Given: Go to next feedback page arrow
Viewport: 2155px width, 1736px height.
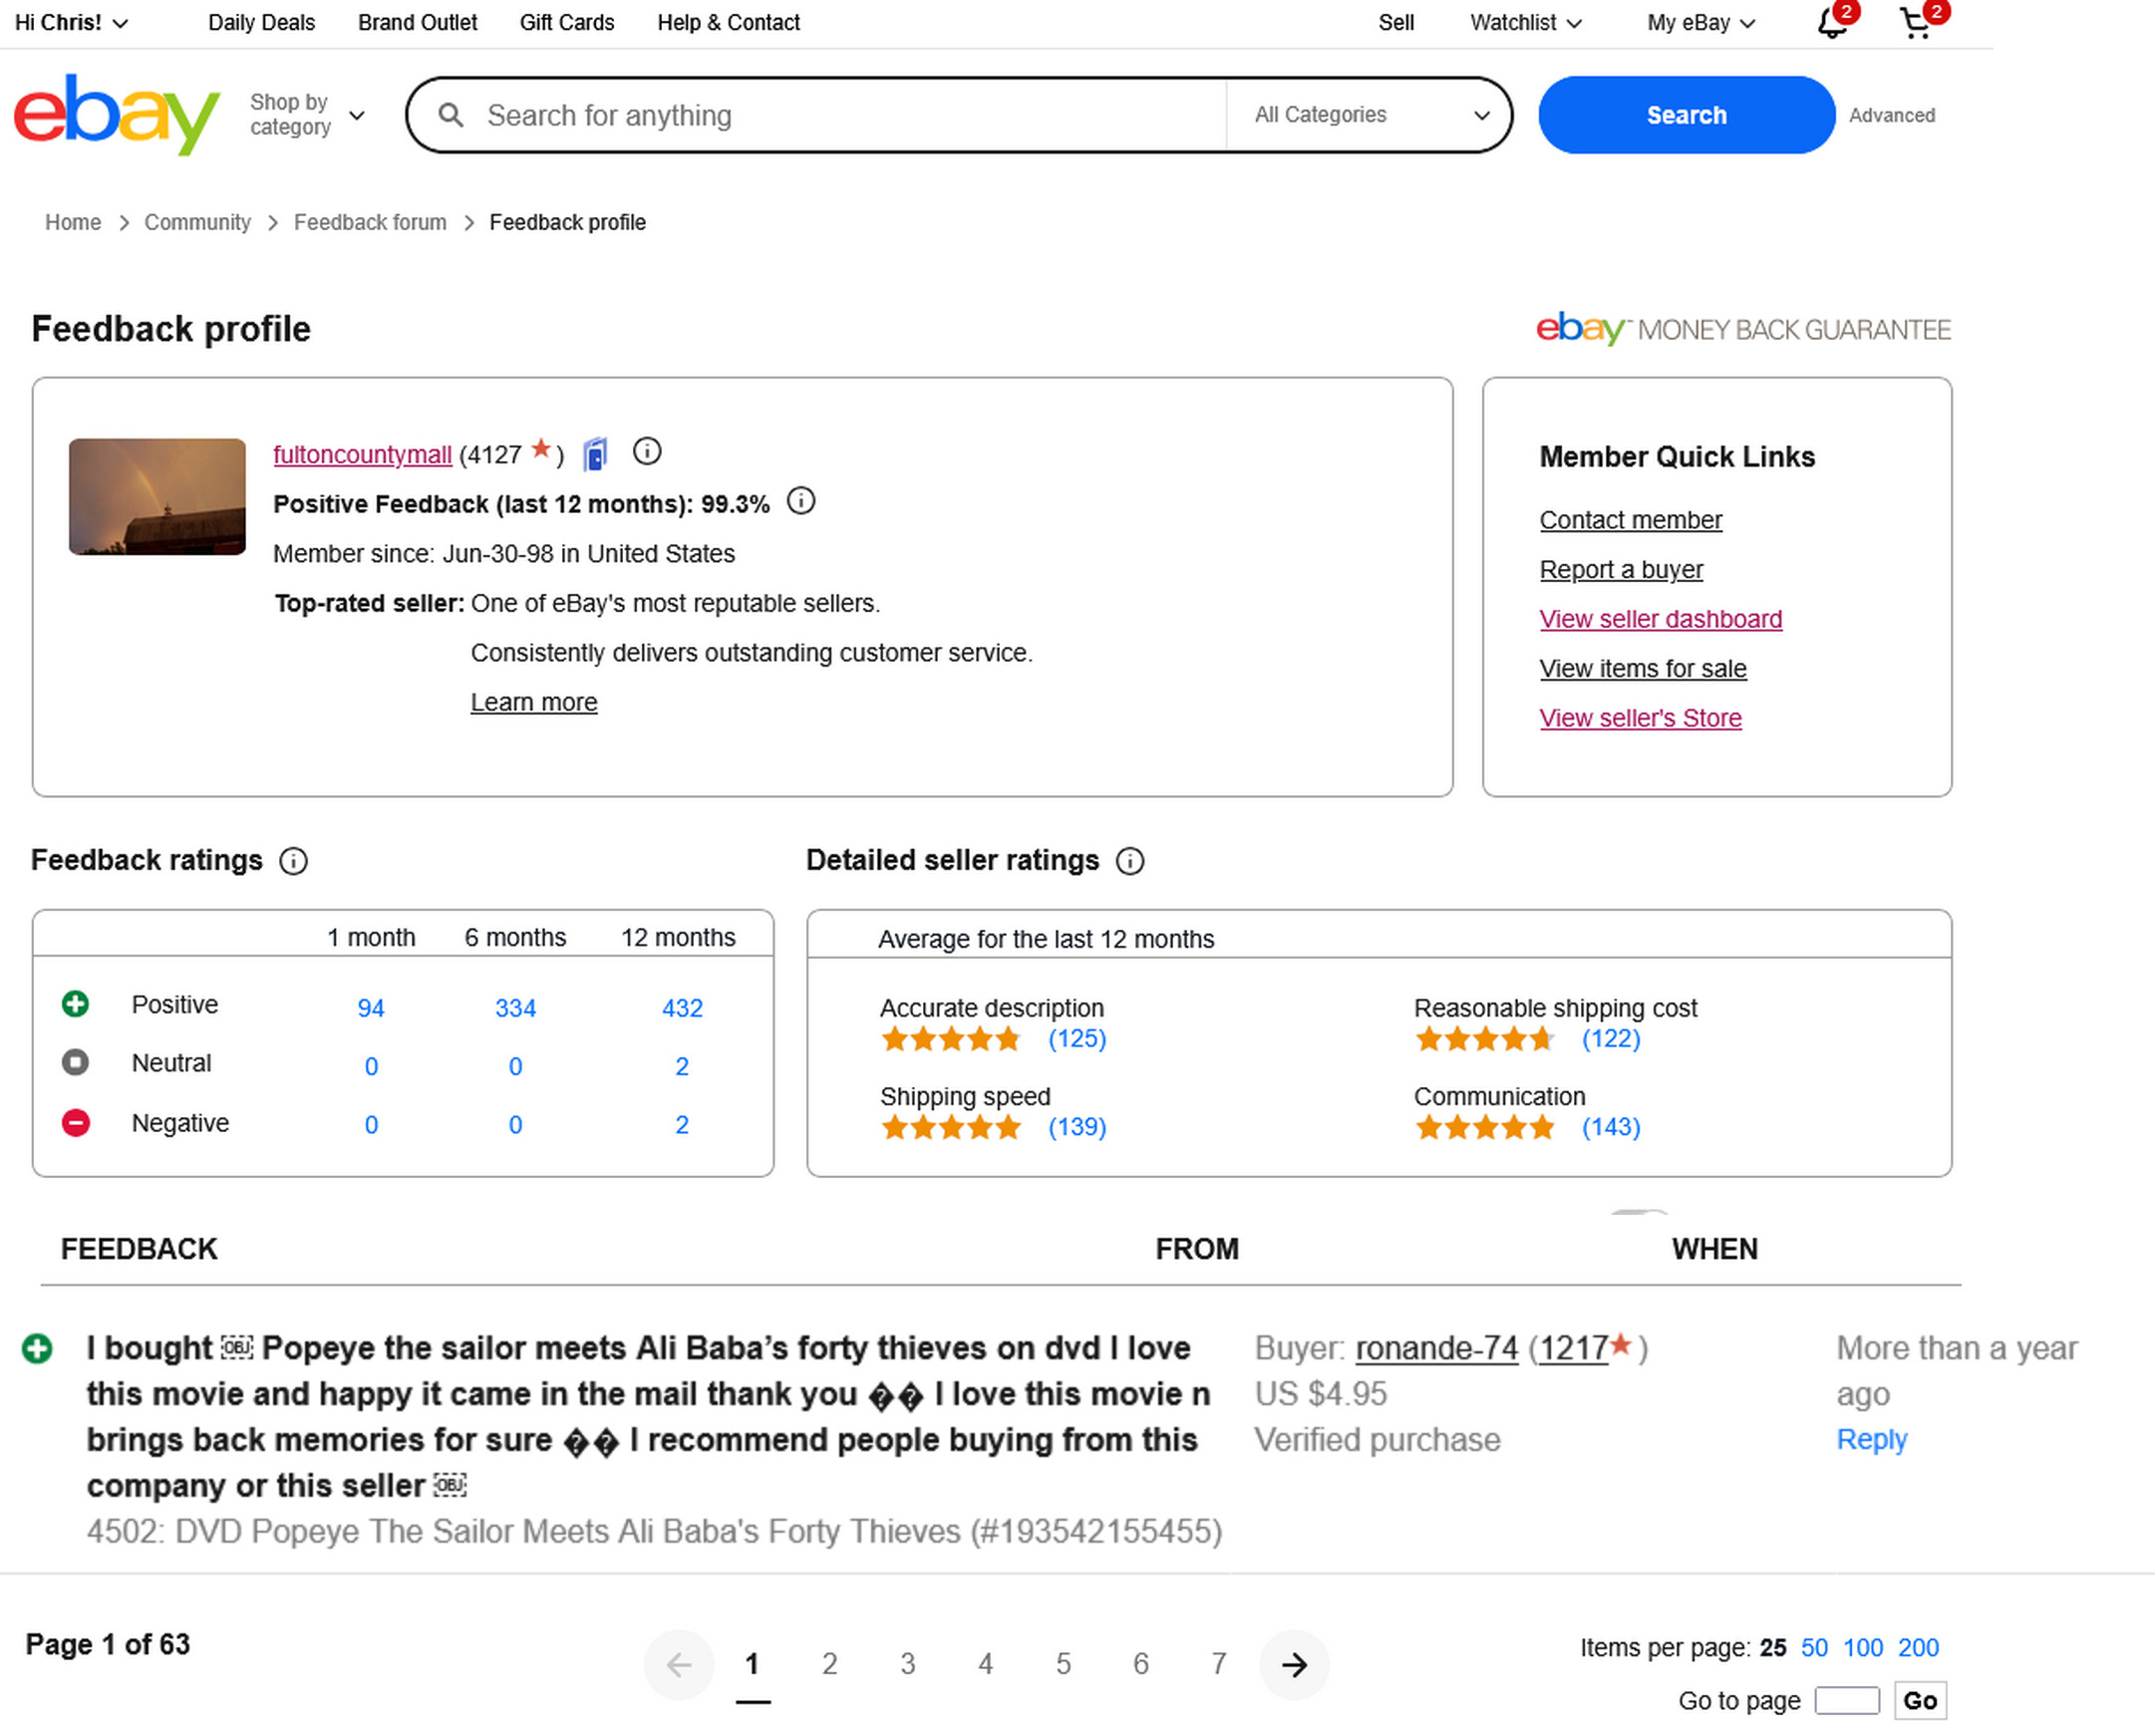Looking at the screenshot, I should click(x=1294, y=1664).
